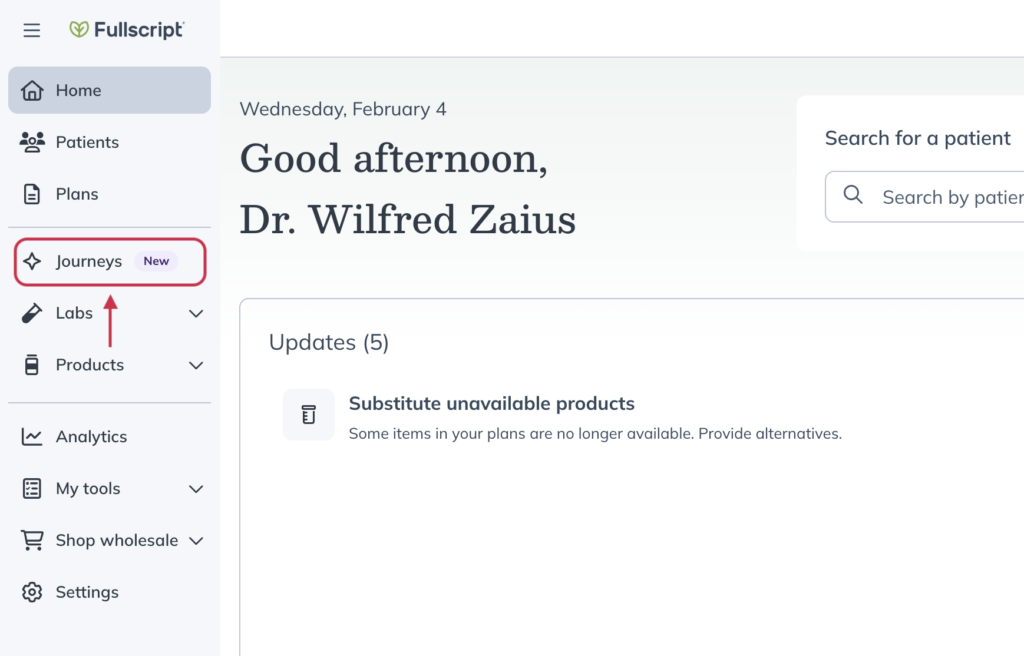The width and height of the screenshot is (1024, 656).
Task: Select Journeys from the navigation menu
Action: coord(88,260)
